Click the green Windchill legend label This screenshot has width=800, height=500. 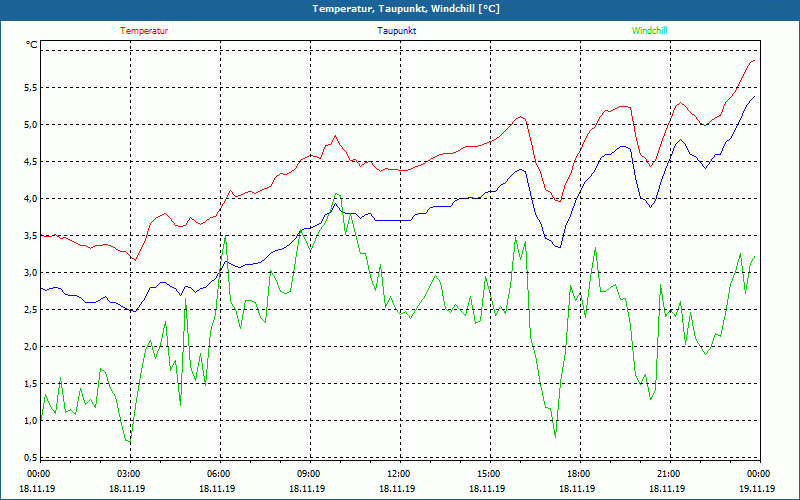pos(649,31)
